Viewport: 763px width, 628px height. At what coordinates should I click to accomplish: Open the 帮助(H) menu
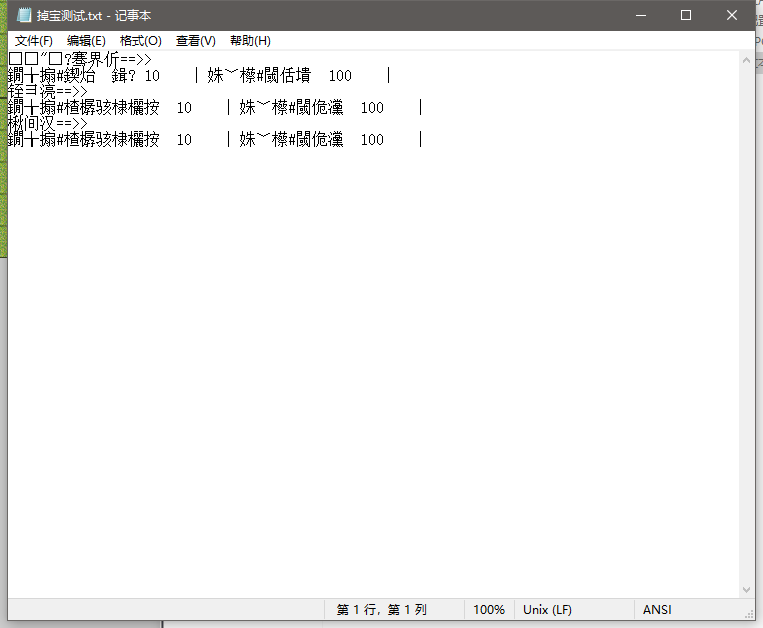point(250,41)
